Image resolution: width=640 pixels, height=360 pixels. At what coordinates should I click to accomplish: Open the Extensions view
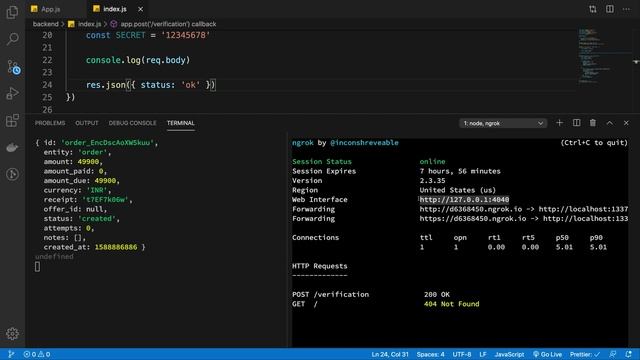pyautogui.click(x=12, y=120)
